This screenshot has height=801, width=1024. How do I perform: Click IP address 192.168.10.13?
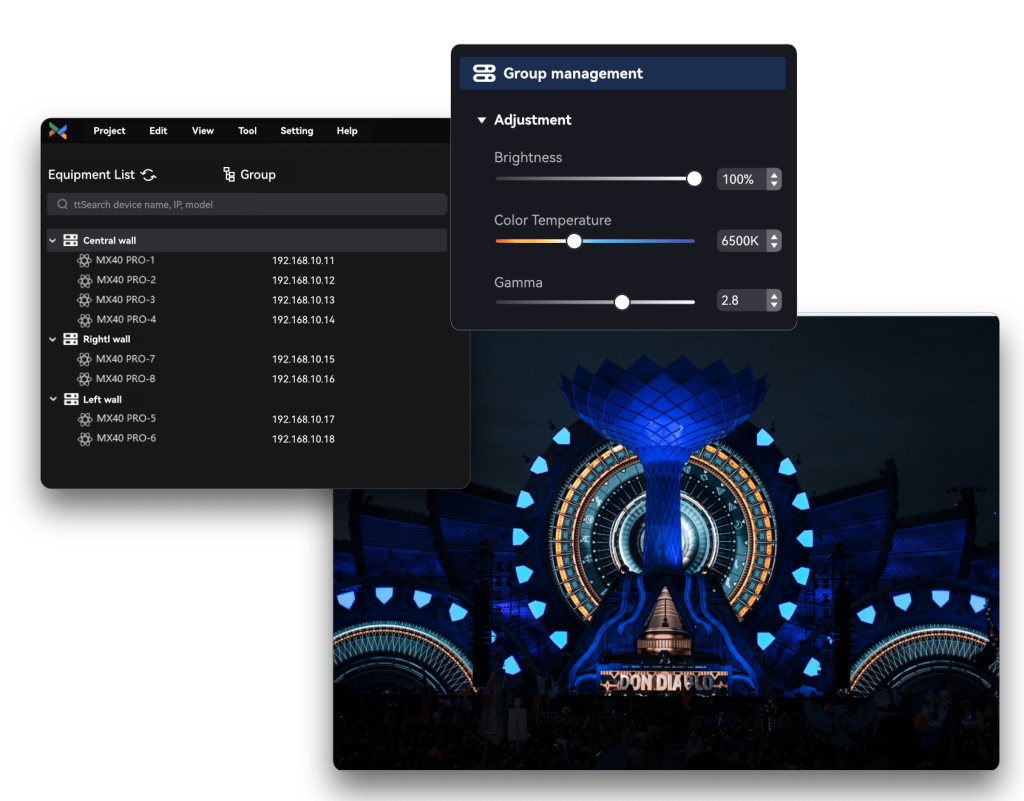pyautogui.click(x=303, y=300)
